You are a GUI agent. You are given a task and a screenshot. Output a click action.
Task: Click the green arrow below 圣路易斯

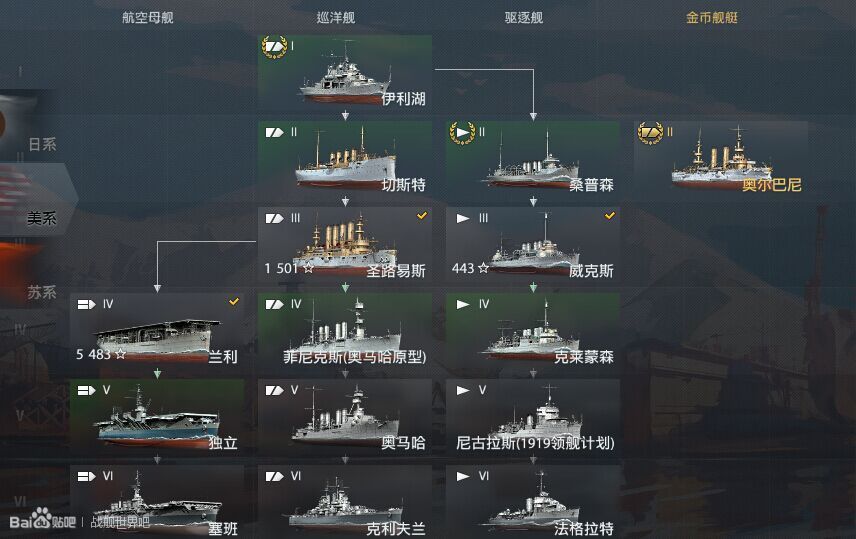tap(345, 288)
